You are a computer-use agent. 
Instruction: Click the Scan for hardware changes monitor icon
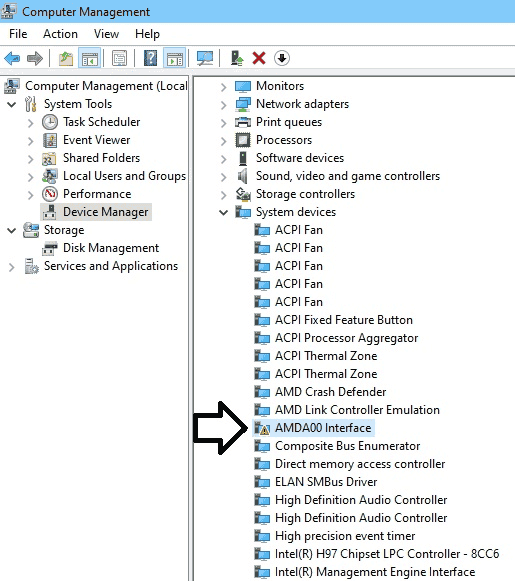tap(205, 58)
